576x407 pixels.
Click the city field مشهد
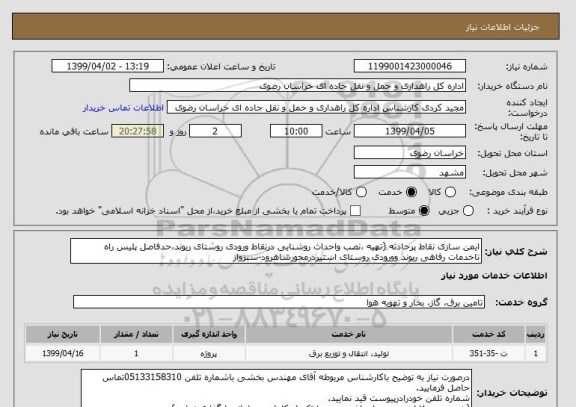pyautogui.click(x=410, y=172)
